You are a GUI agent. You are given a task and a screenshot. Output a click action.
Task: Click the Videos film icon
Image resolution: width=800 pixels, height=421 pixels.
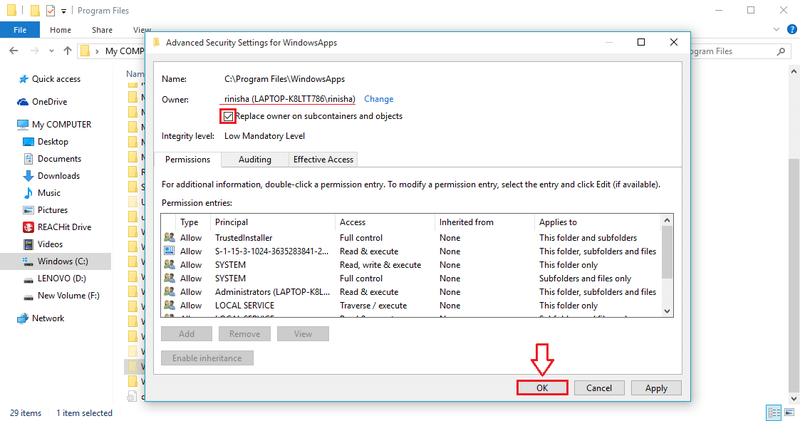[x=29, y=244]
